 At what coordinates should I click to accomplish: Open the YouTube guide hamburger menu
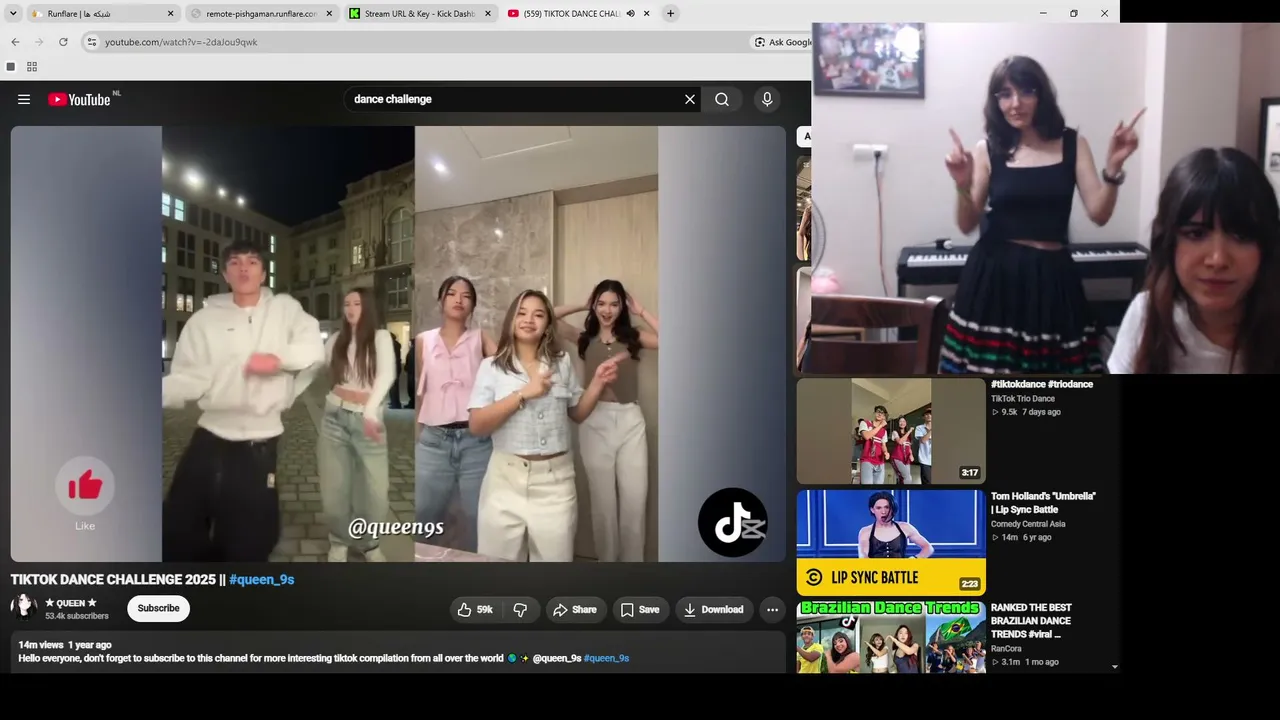coord(24,99)
